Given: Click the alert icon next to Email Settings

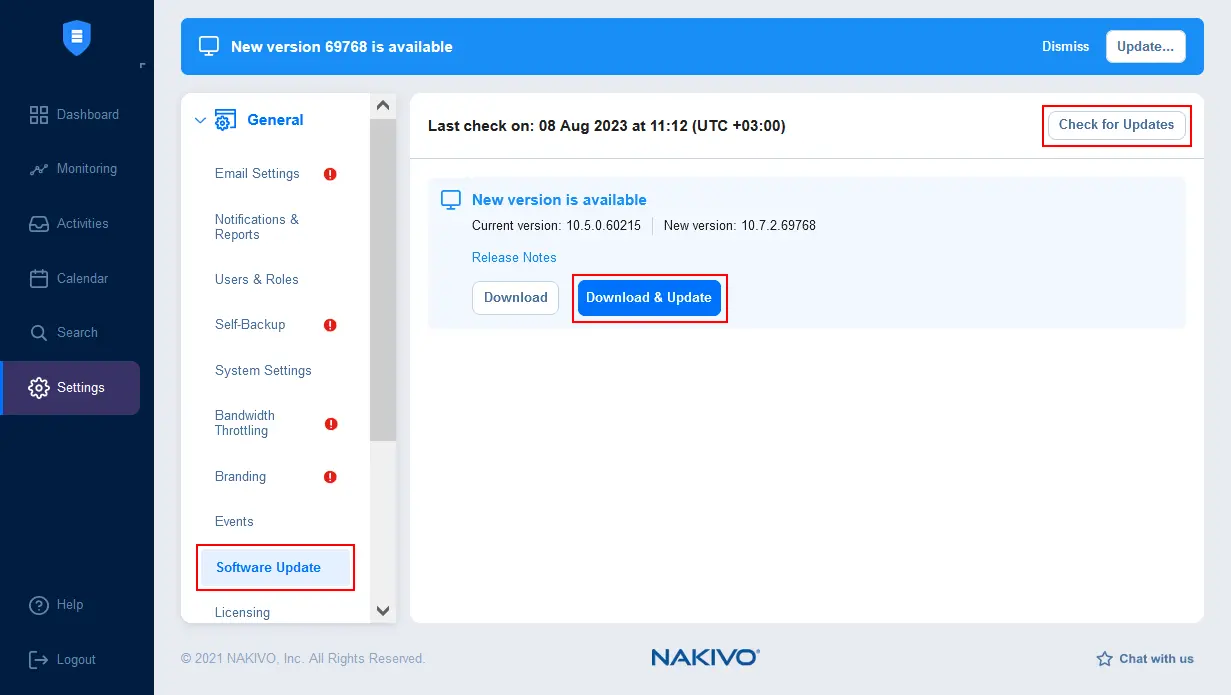Looking at the screenshot, I should pos(330,174).
